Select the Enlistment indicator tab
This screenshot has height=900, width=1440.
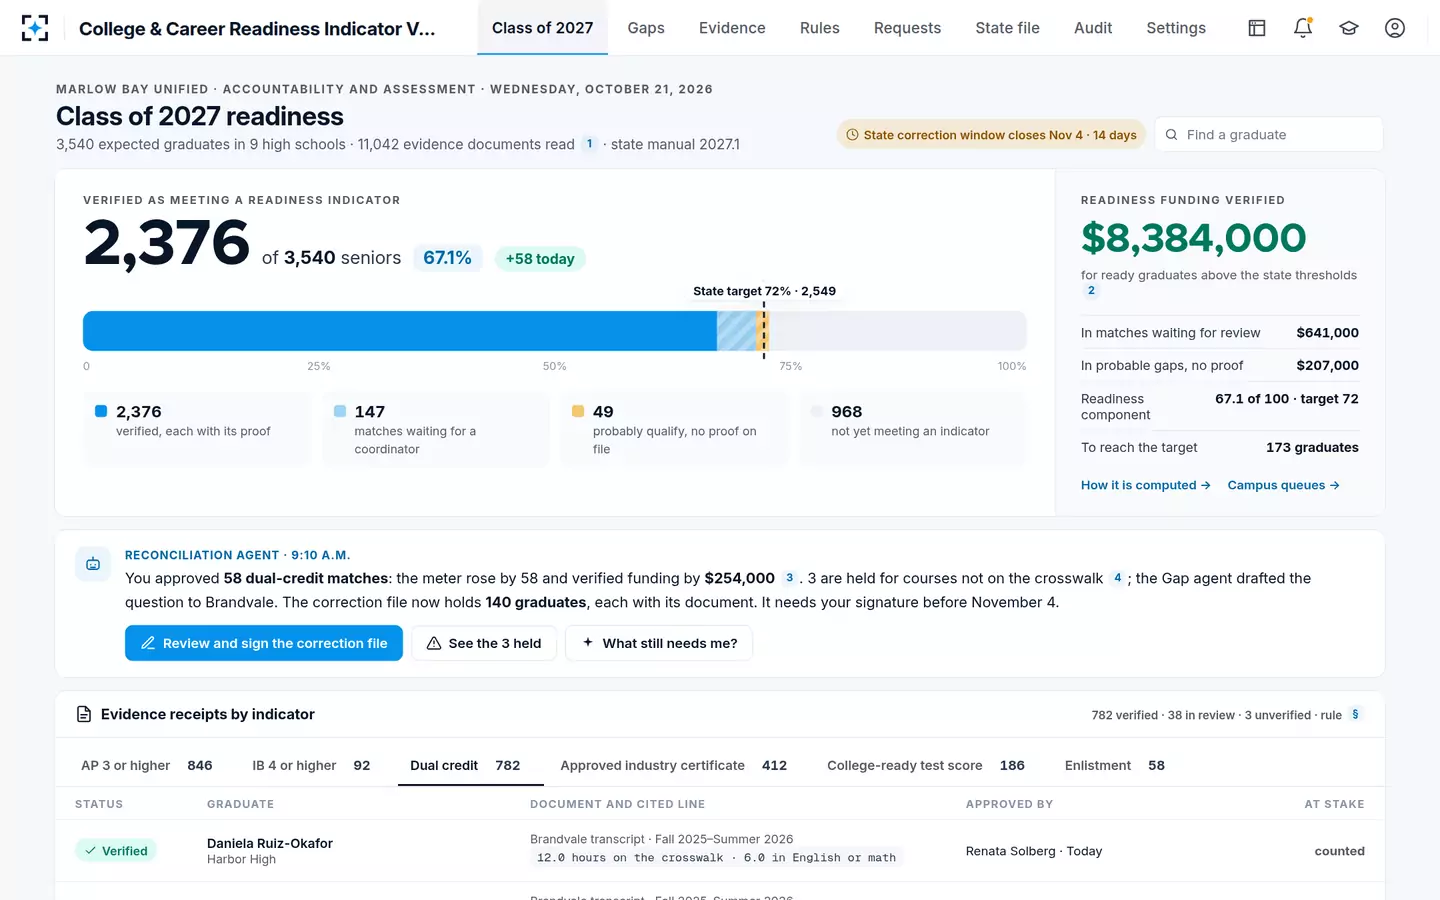[1115, 765]
